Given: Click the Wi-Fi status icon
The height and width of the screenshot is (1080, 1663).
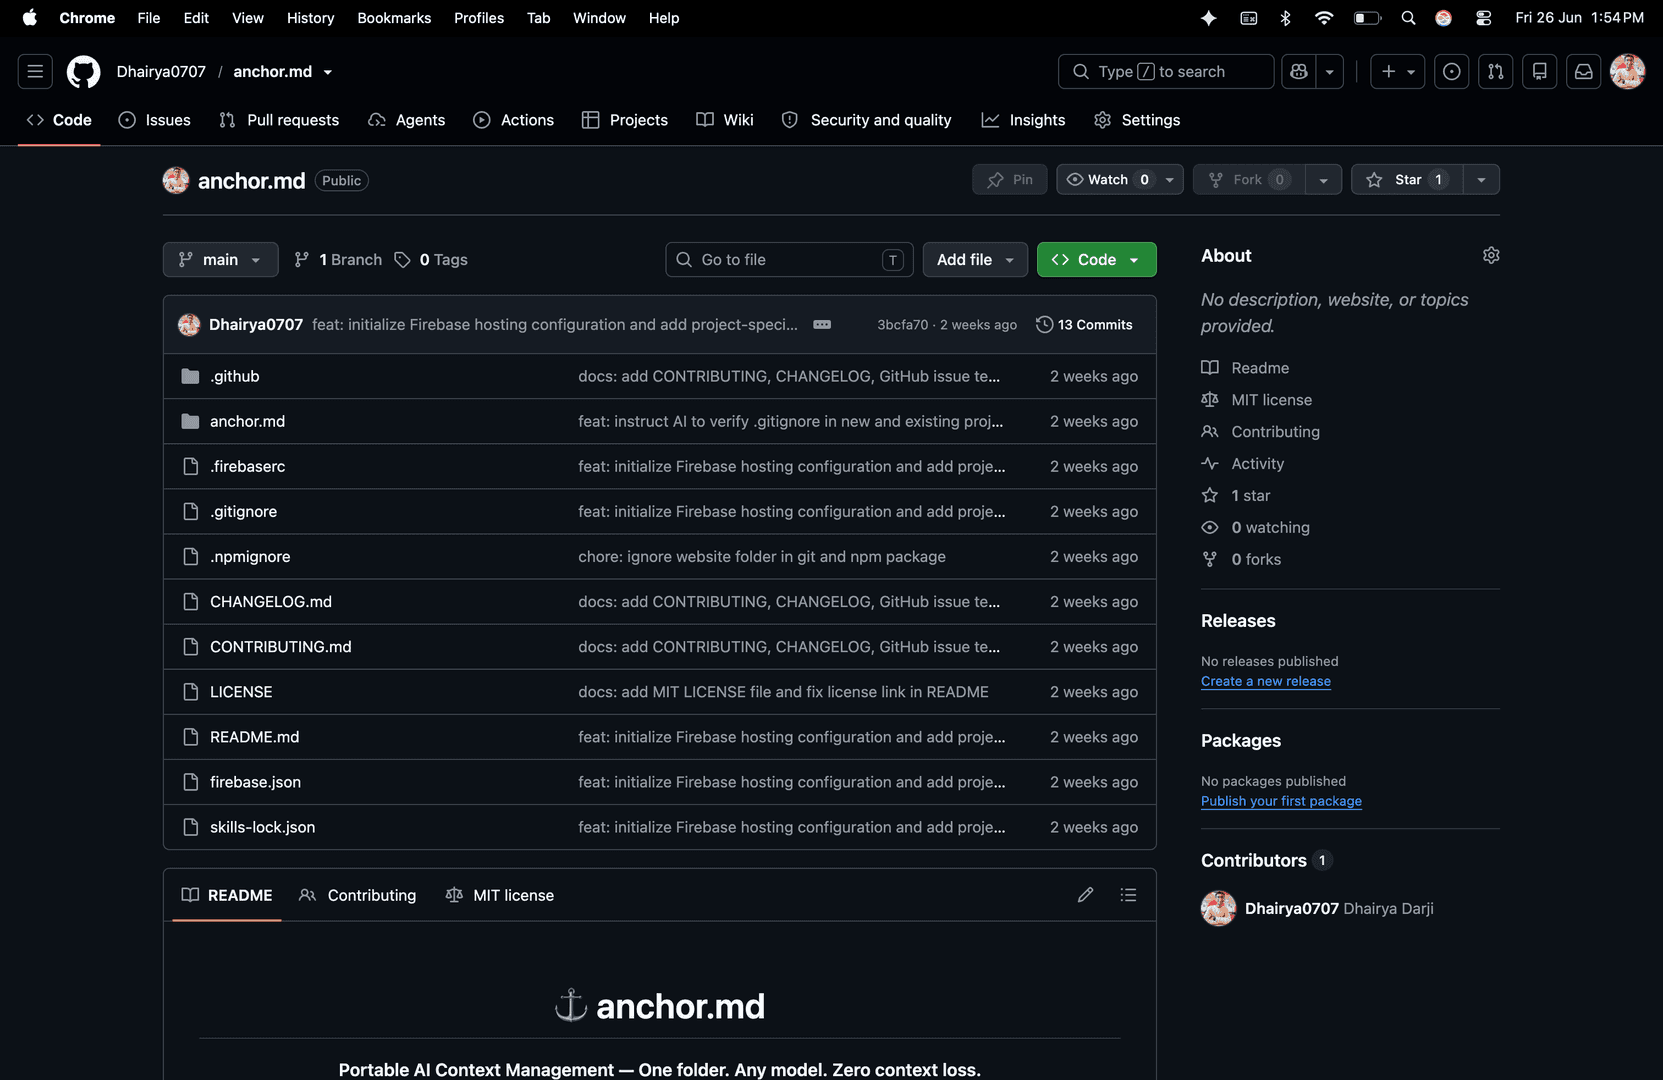Looking at the screenshot, I should [1324, 18].
